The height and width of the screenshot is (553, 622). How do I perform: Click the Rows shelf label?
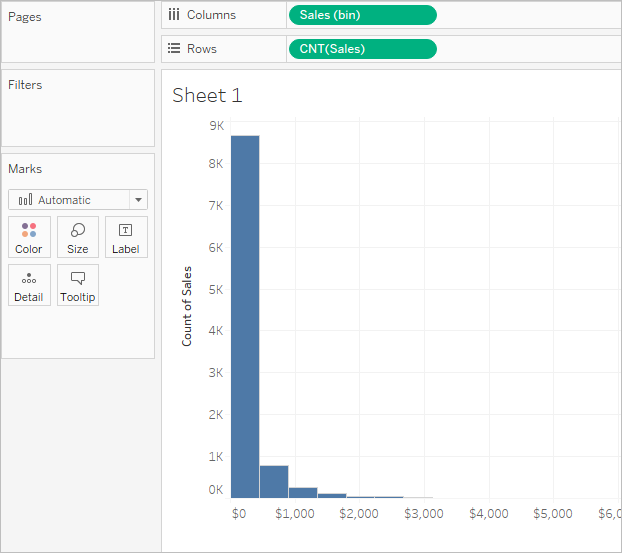point(202,49)
